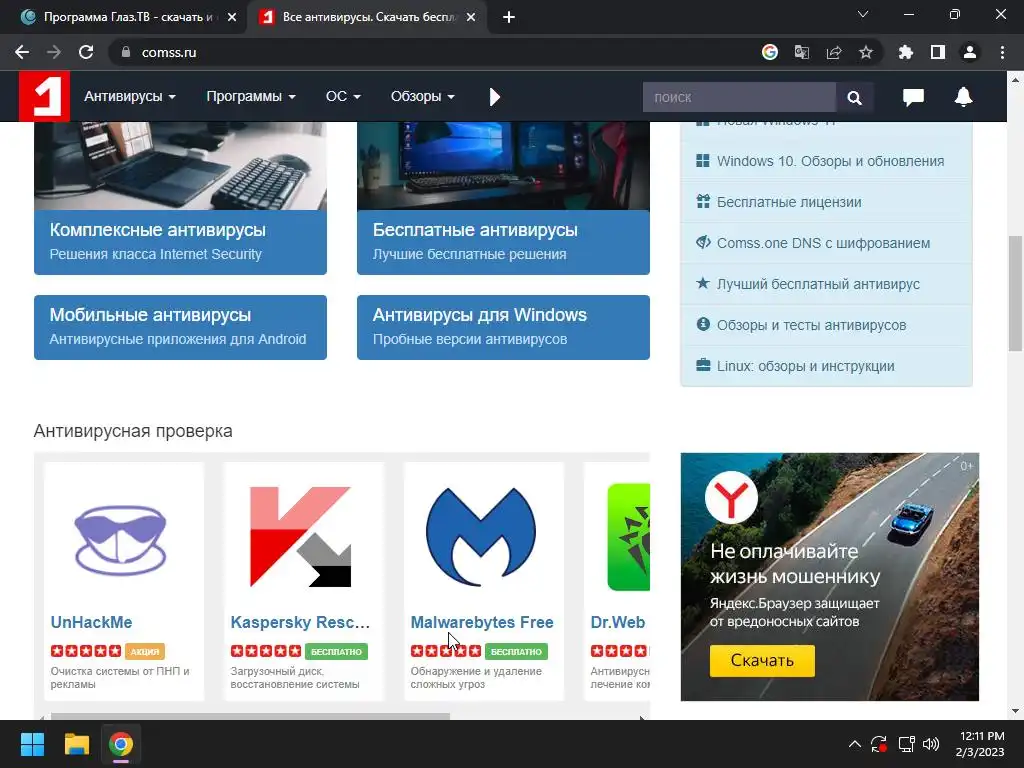Click the Kaspersky Rescue Disk logo
1024x768 pixels.
pos(300,536)
